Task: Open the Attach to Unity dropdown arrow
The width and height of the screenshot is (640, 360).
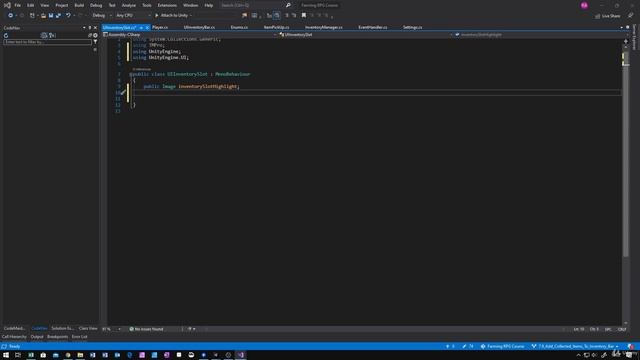Action: (191, 16)
